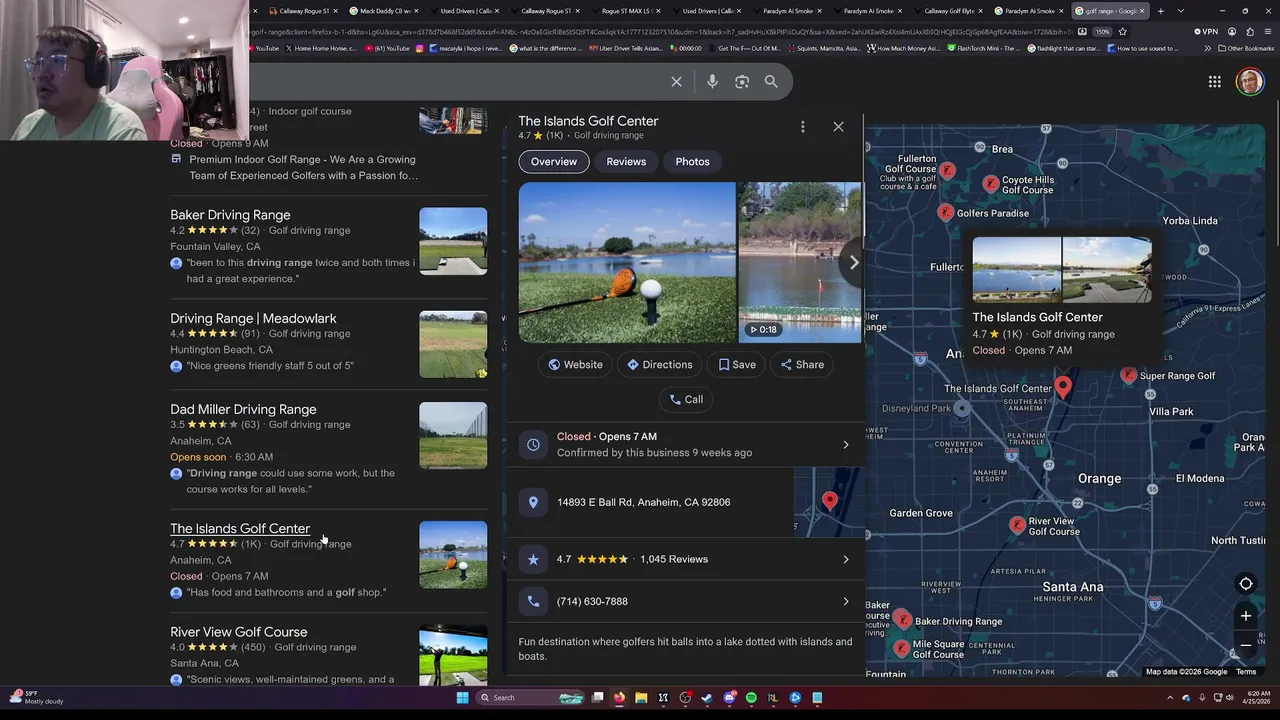
Task: Show more bookmarks overflow chevron
Action: click(x=1207, y=48)
